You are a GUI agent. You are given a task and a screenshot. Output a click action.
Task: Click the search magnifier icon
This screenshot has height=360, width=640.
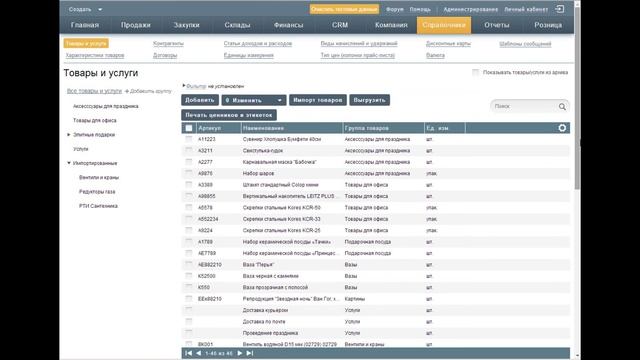tap(562, 107)
